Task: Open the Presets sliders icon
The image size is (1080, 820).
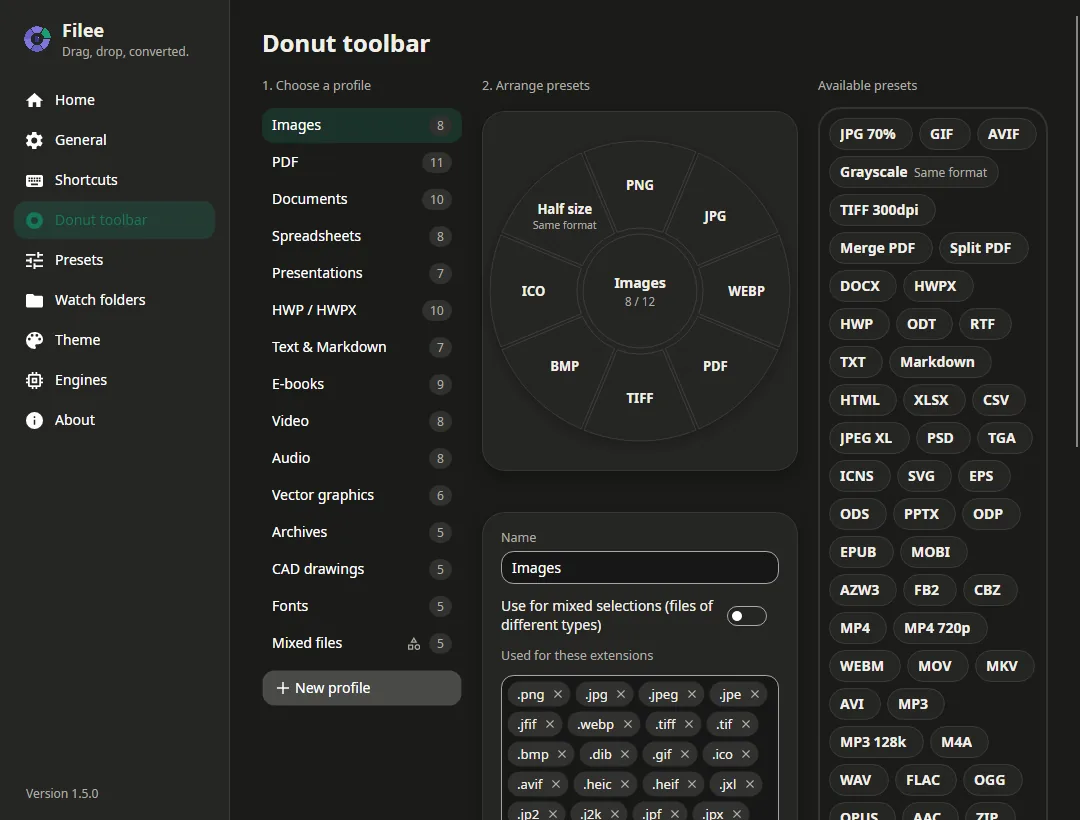Action: (x=34, y=260)
